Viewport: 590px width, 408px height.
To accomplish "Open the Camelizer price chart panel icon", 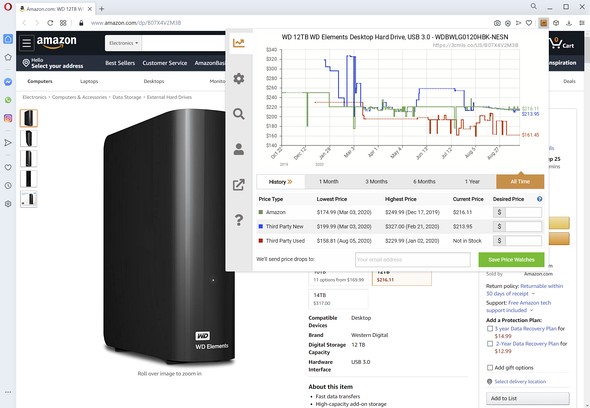I will pos(239,43).
